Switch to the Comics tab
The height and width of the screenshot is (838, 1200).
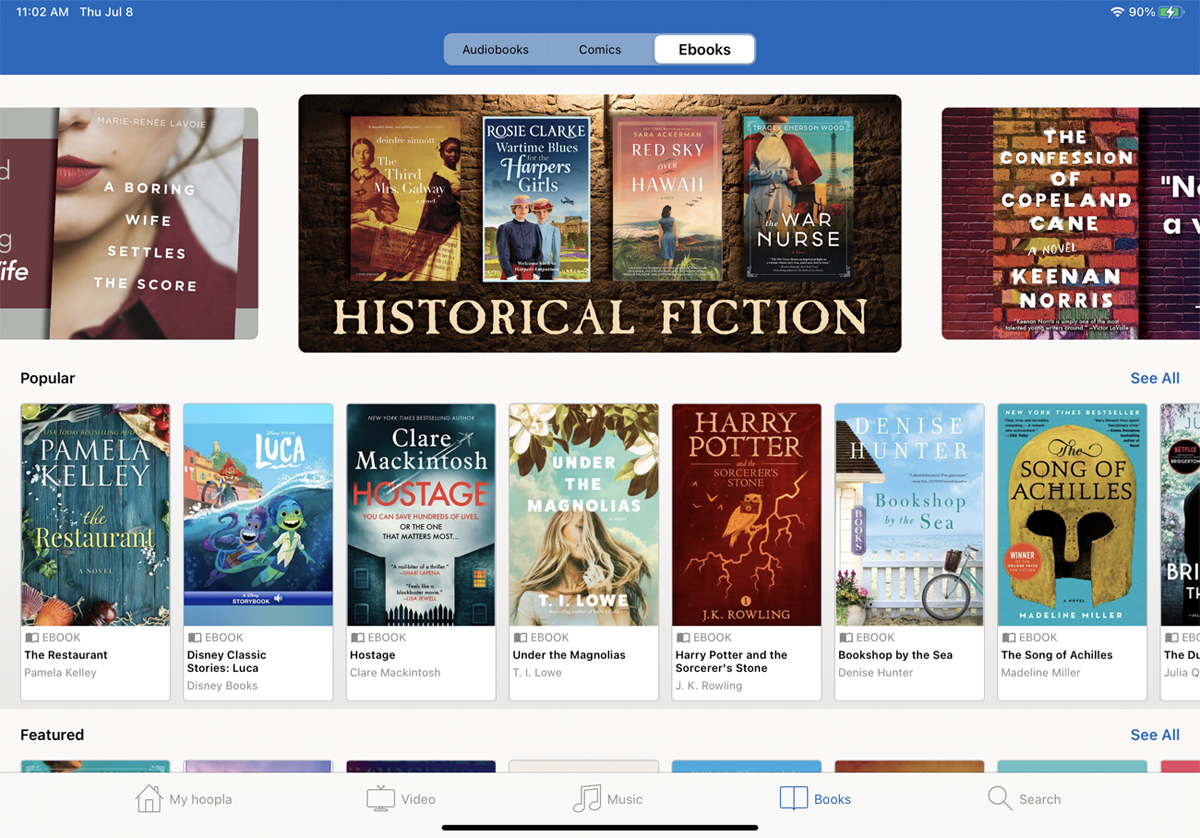pos(600,49)
